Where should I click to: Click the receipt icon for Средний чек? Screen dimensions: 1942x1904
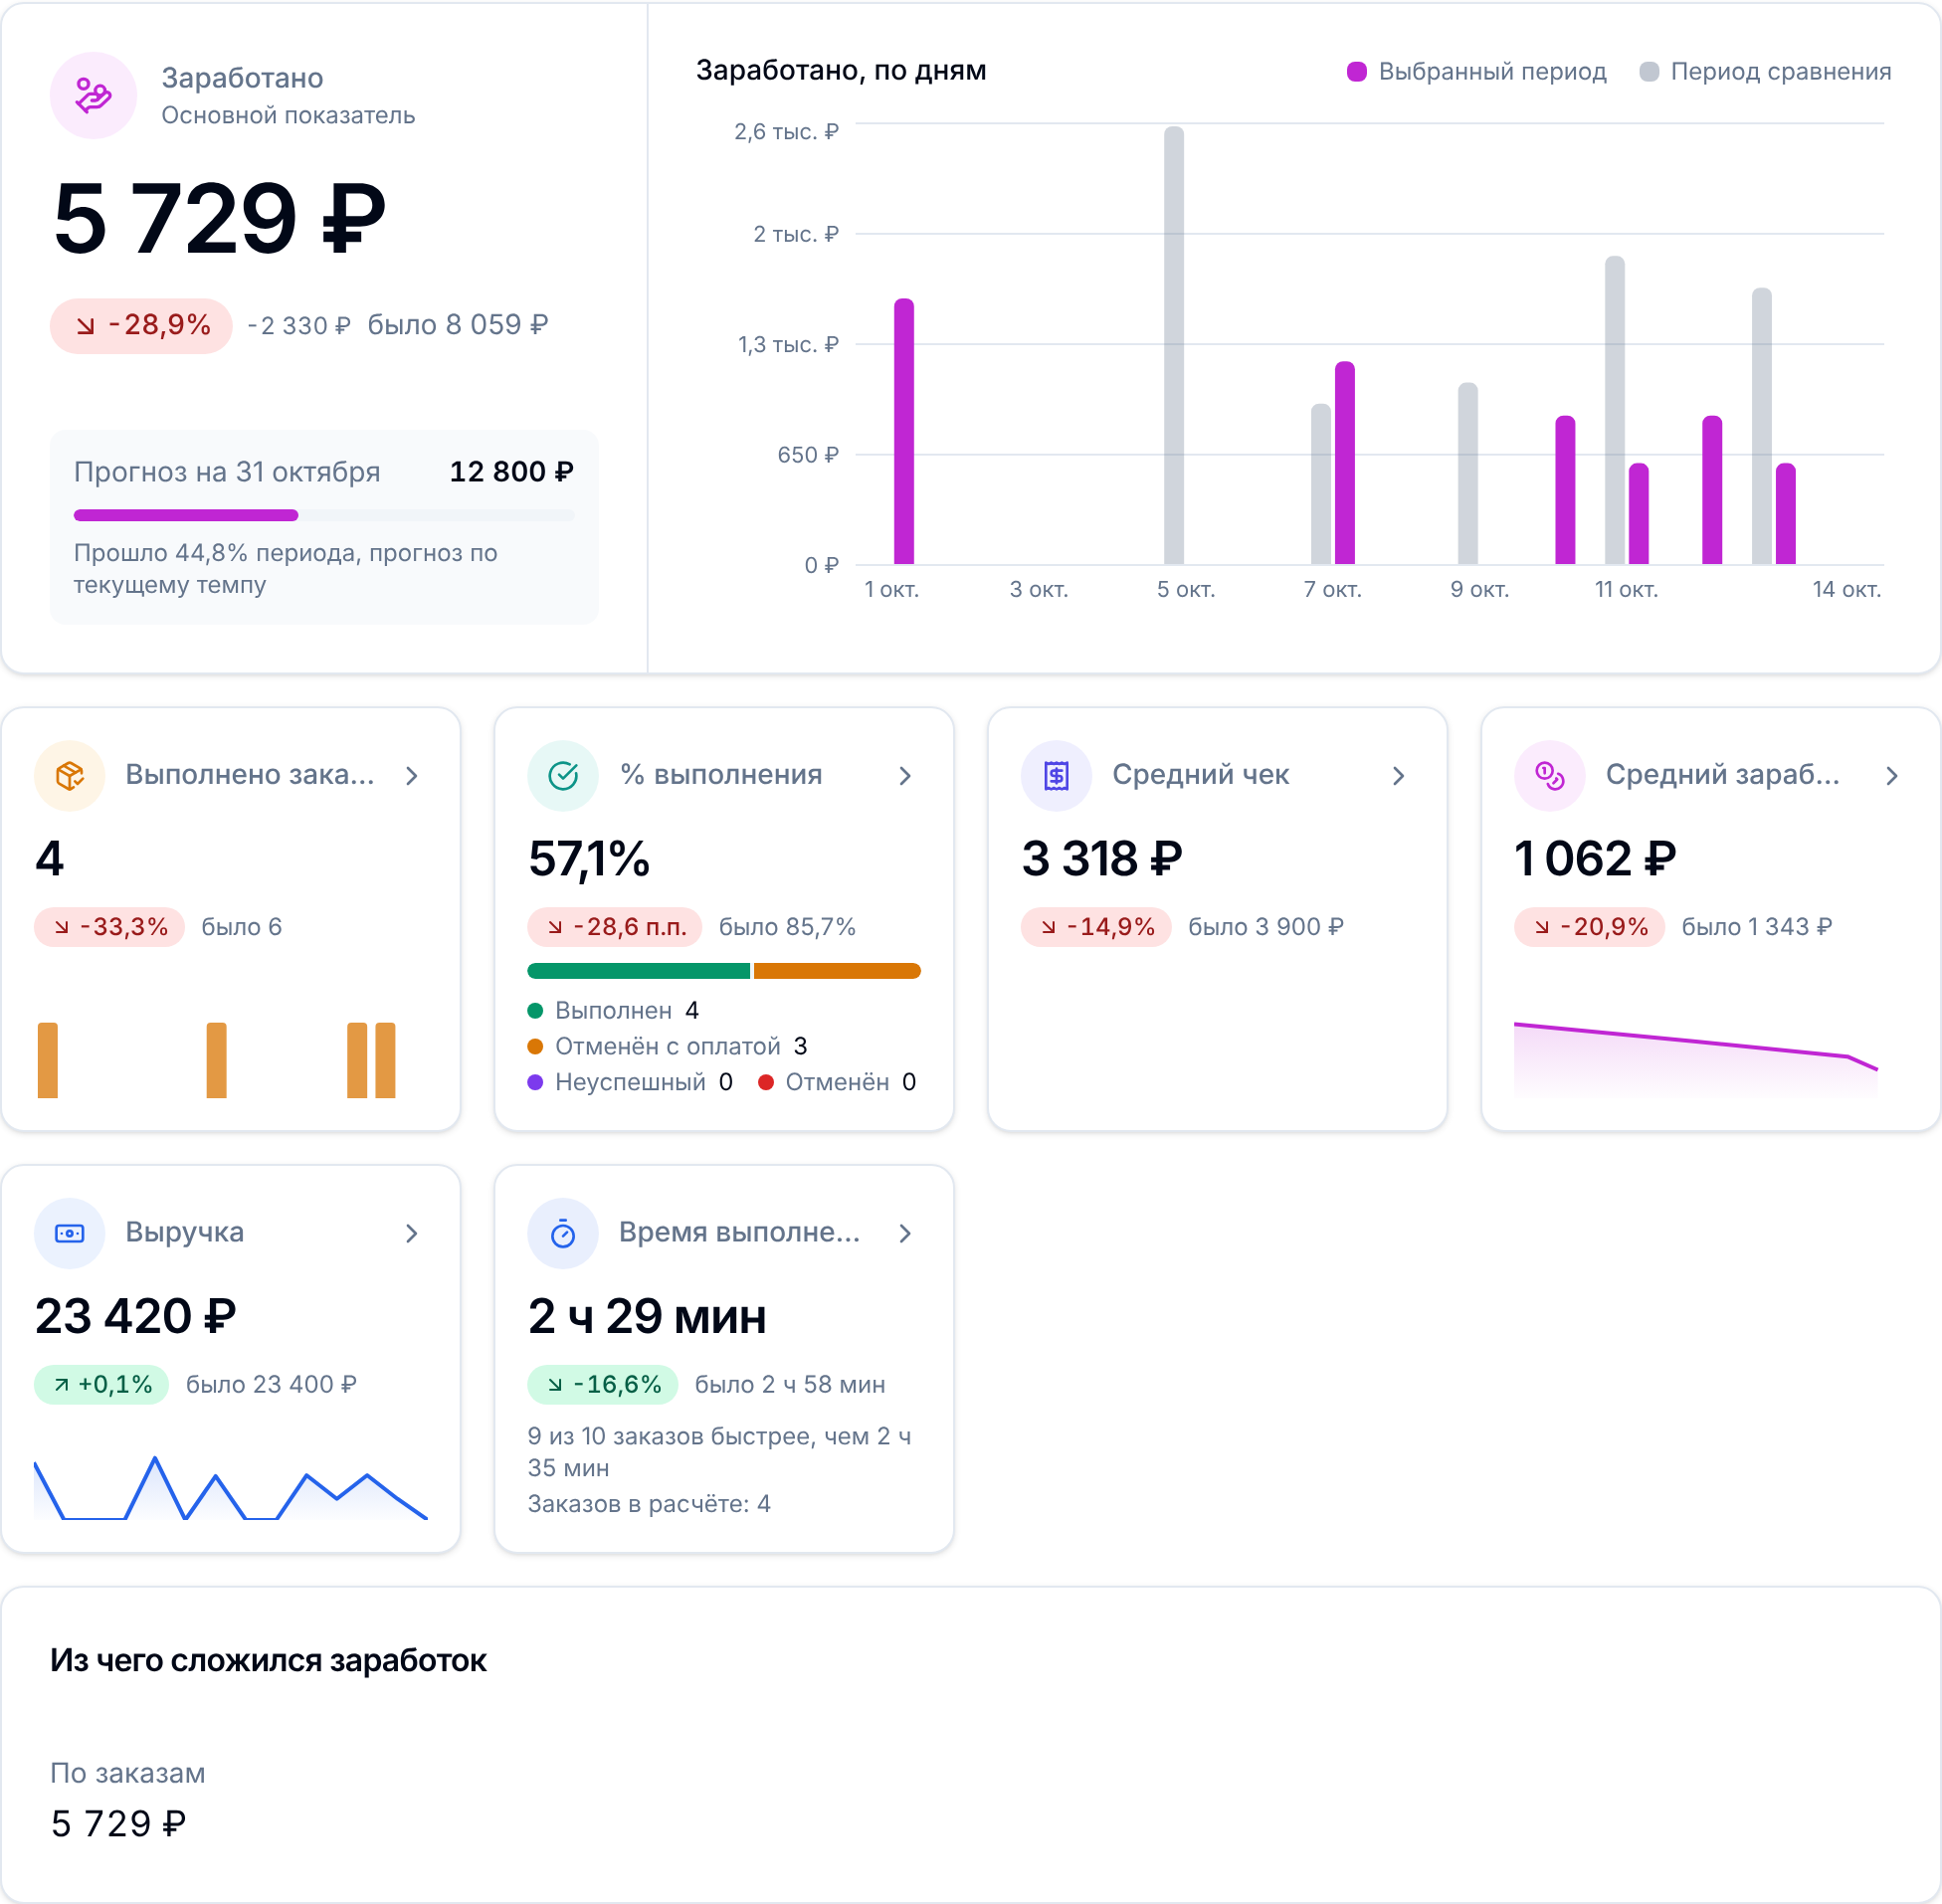pyautogui.click(x=1056, y=775)
